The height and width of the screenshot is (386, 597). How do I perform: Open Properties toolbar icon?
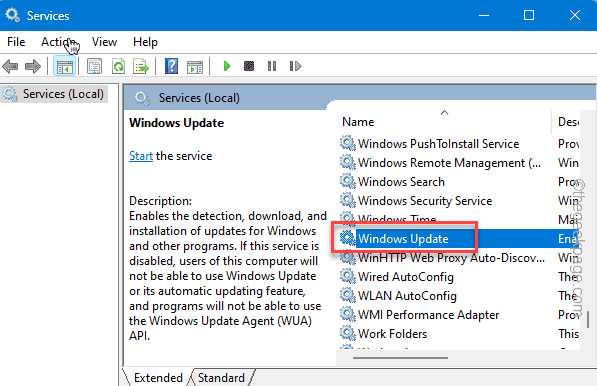click(x=94, y=67)
